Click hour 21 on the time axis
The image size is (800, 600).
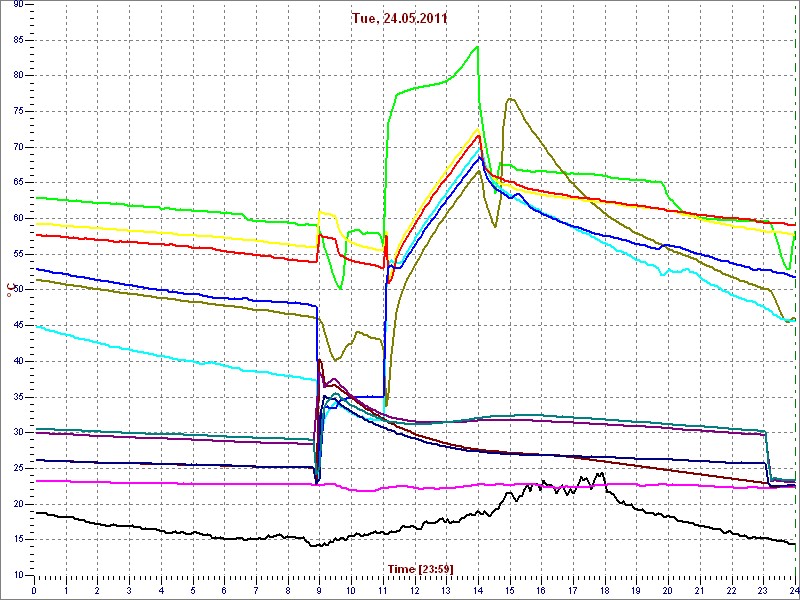tap(698, 590)
